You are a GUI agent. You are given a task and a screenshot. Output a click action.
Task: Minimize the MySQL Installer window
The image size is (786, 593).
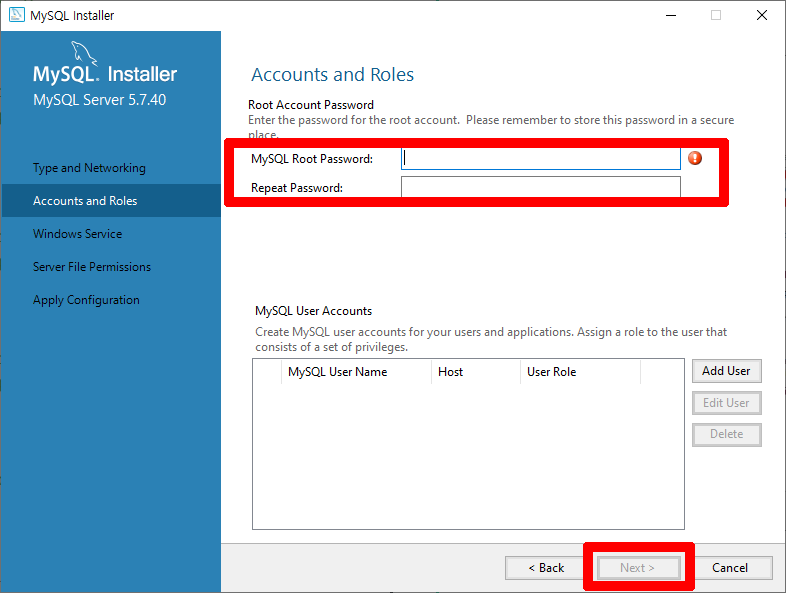pyautogui.click(x=671, y=16)
